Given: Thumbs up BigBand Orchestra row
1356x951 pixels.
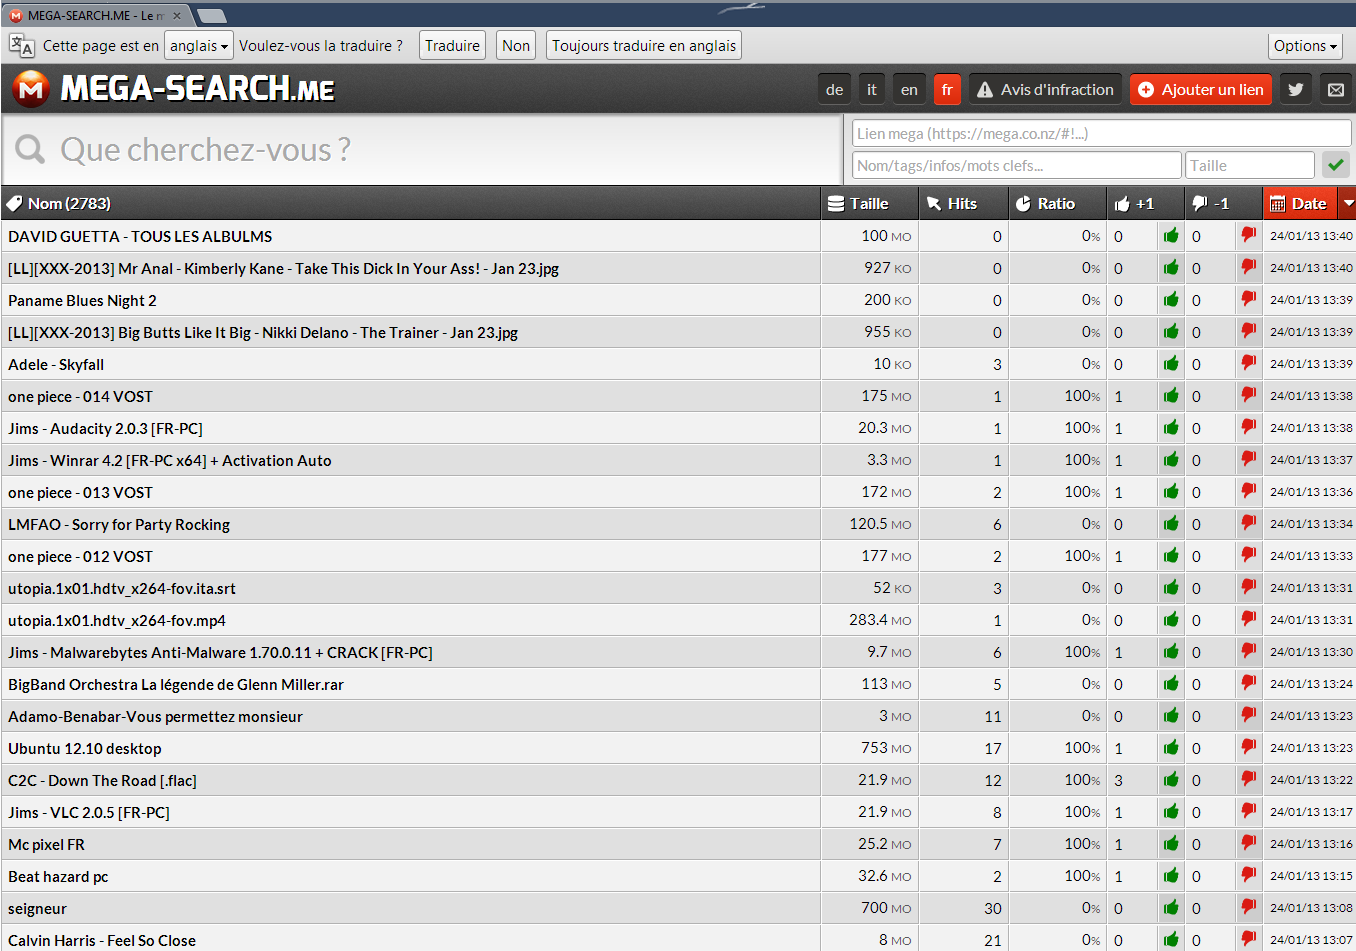Looking at the screenshot, I should coord(1171,684).
